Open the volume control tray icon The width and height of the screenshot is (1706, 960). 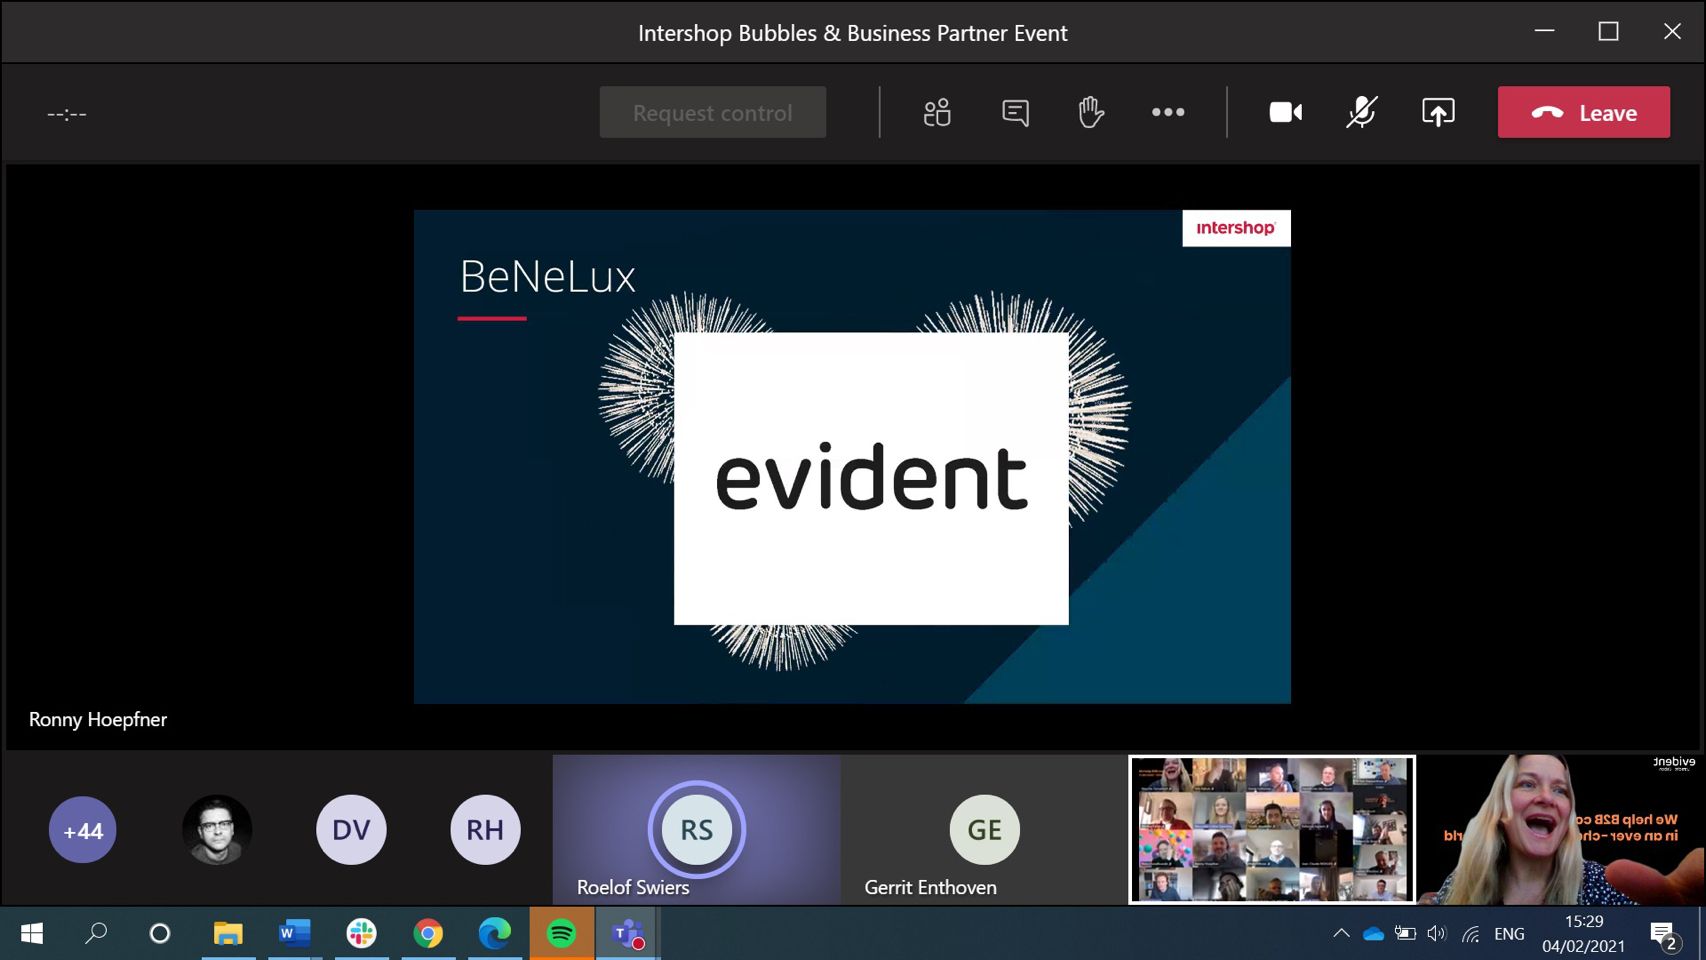[x=1437, y=934]
